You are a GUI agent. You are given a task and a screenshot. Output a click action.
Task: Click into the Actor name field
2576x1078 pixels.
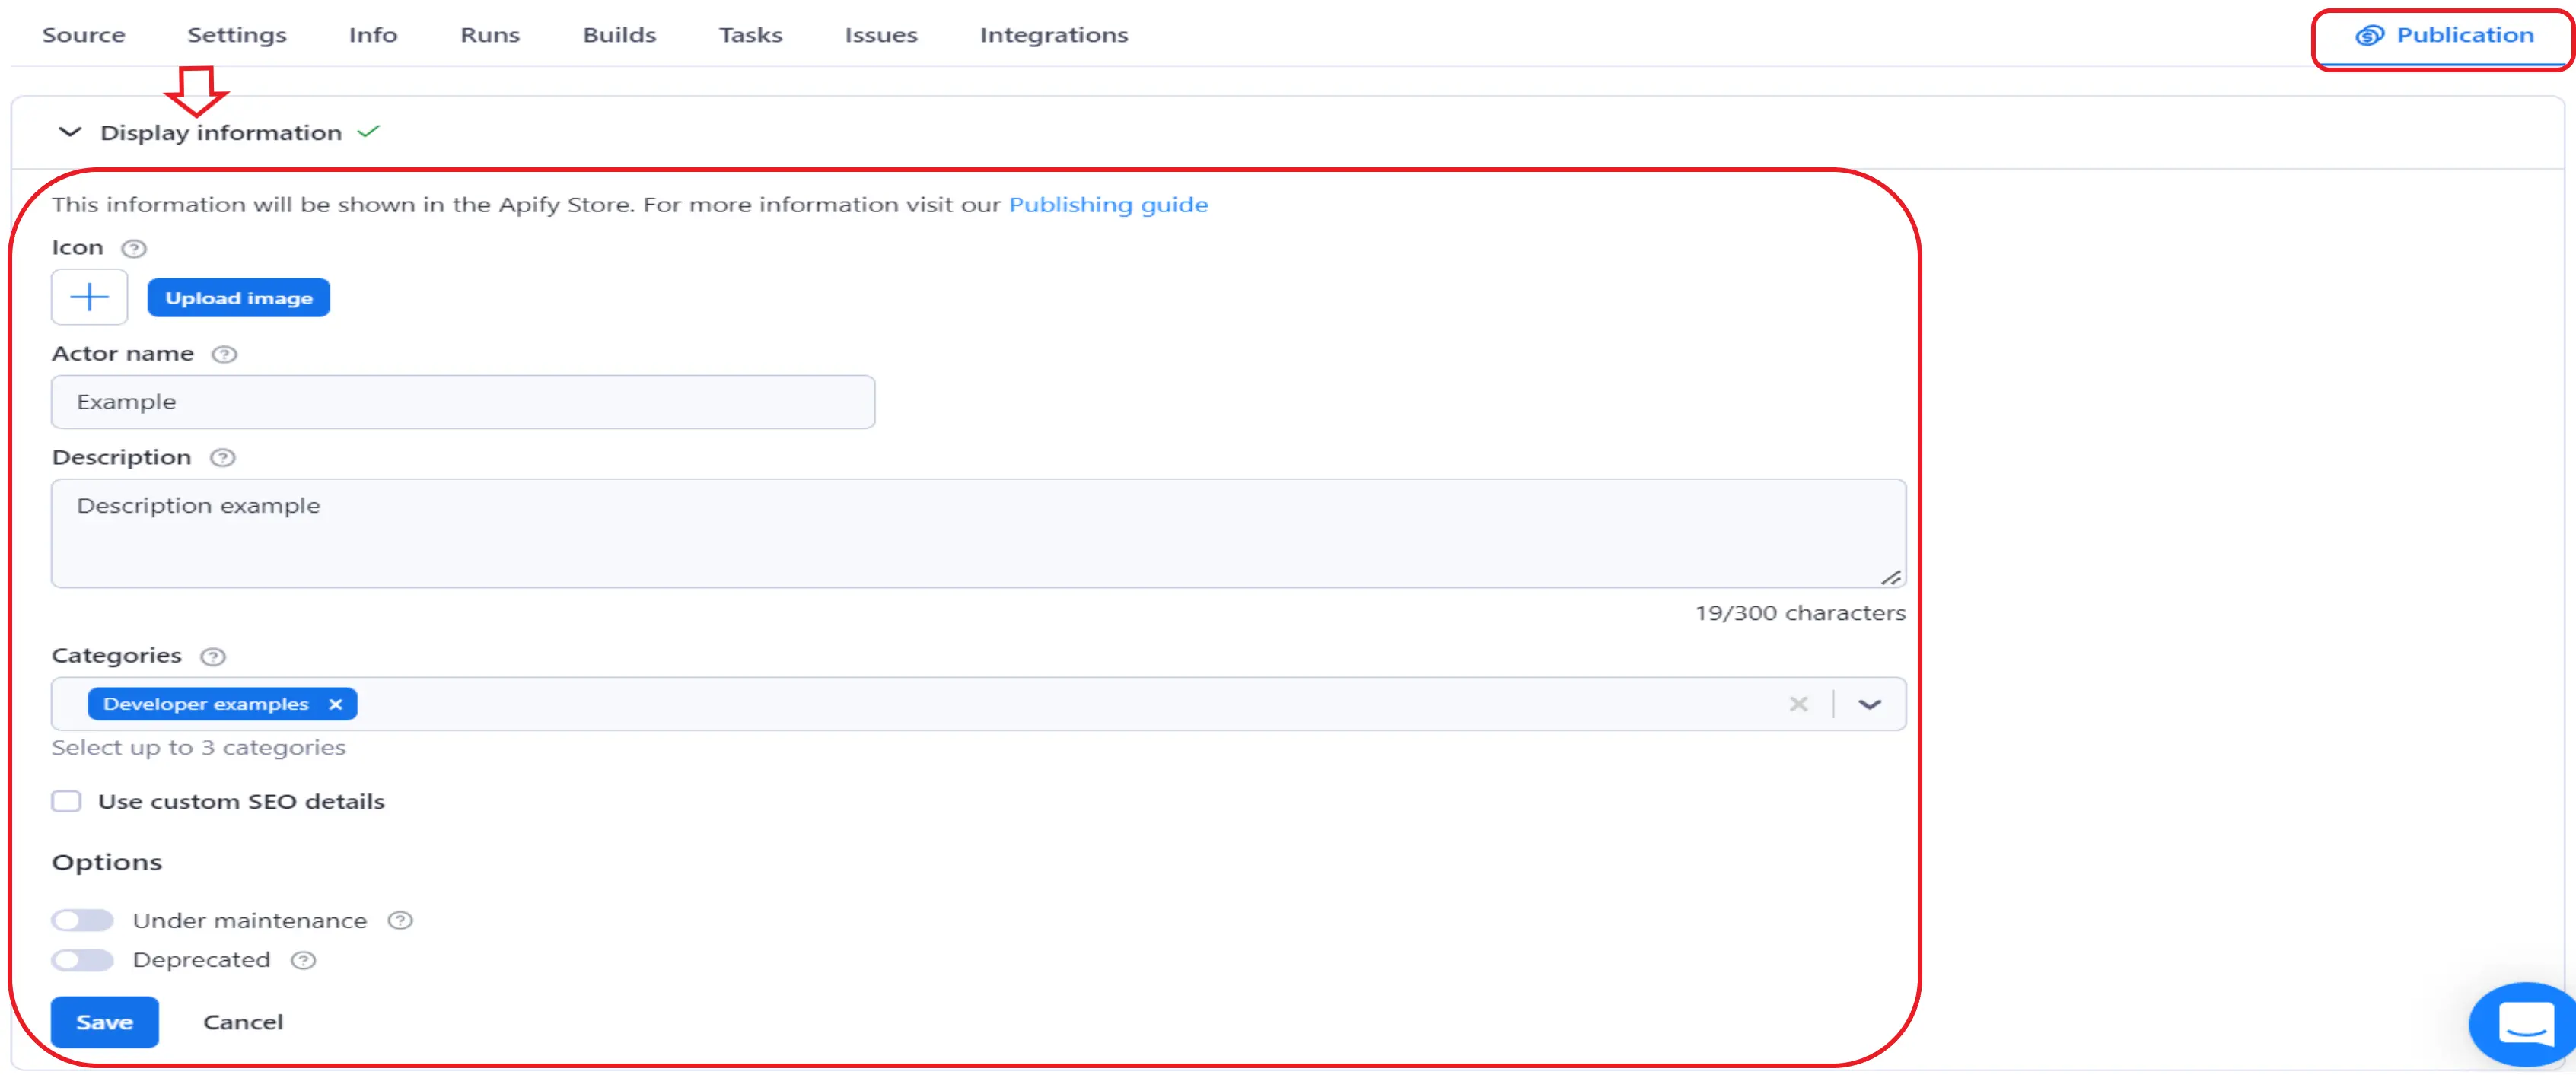pos(462,402)
